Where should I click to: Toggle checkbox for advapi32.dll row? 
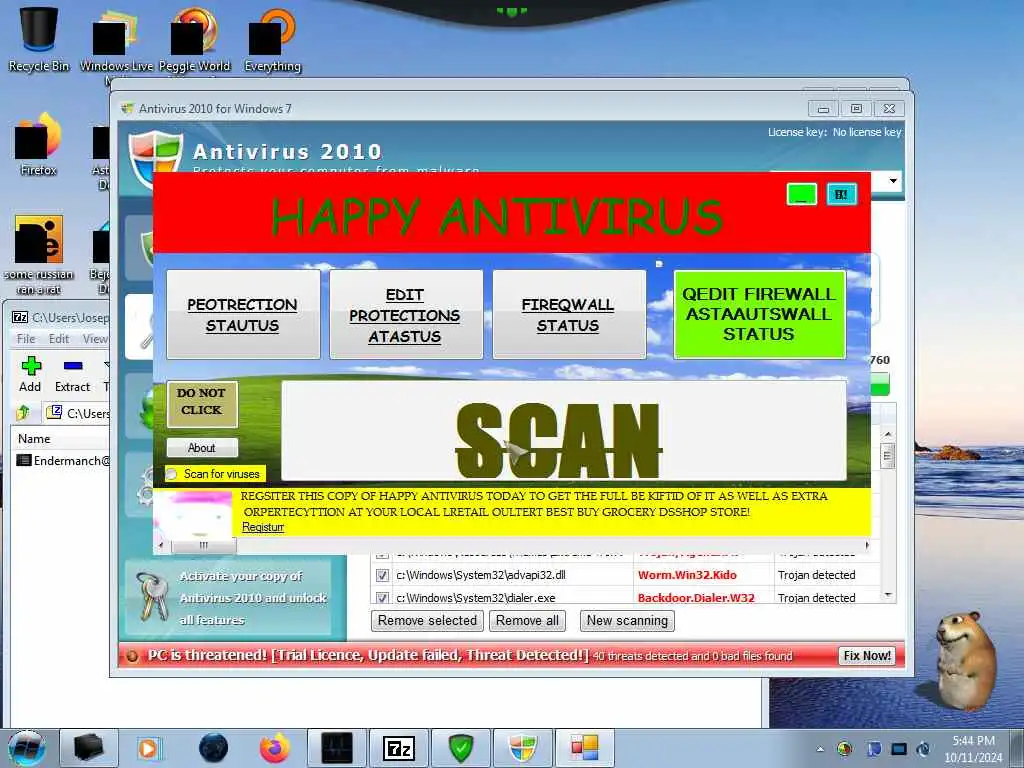tap(382, 575)
